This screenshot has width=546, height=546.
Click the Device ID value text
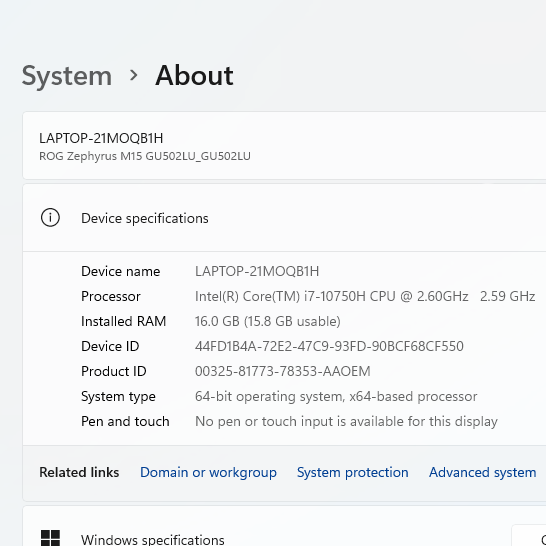329,346
